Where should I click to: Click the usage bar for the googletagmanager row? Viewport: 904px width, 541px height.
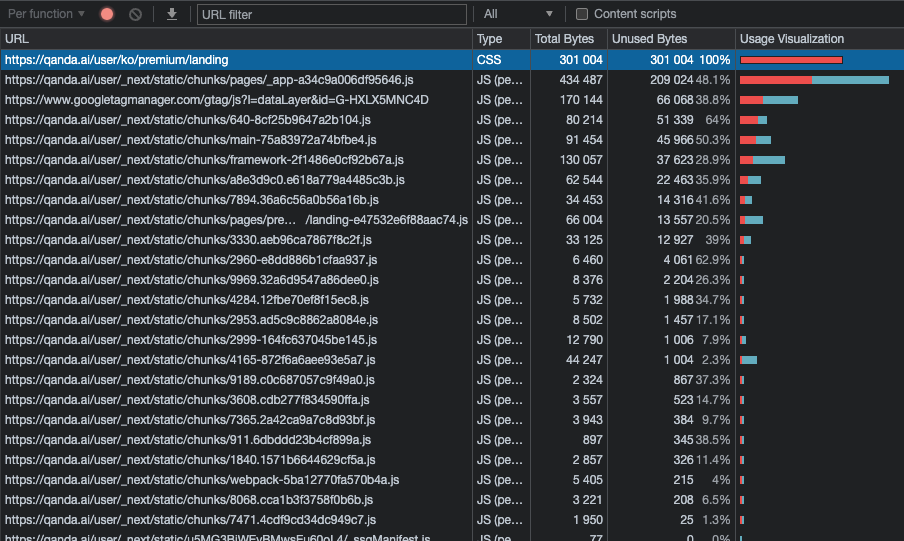pos(769,100)
